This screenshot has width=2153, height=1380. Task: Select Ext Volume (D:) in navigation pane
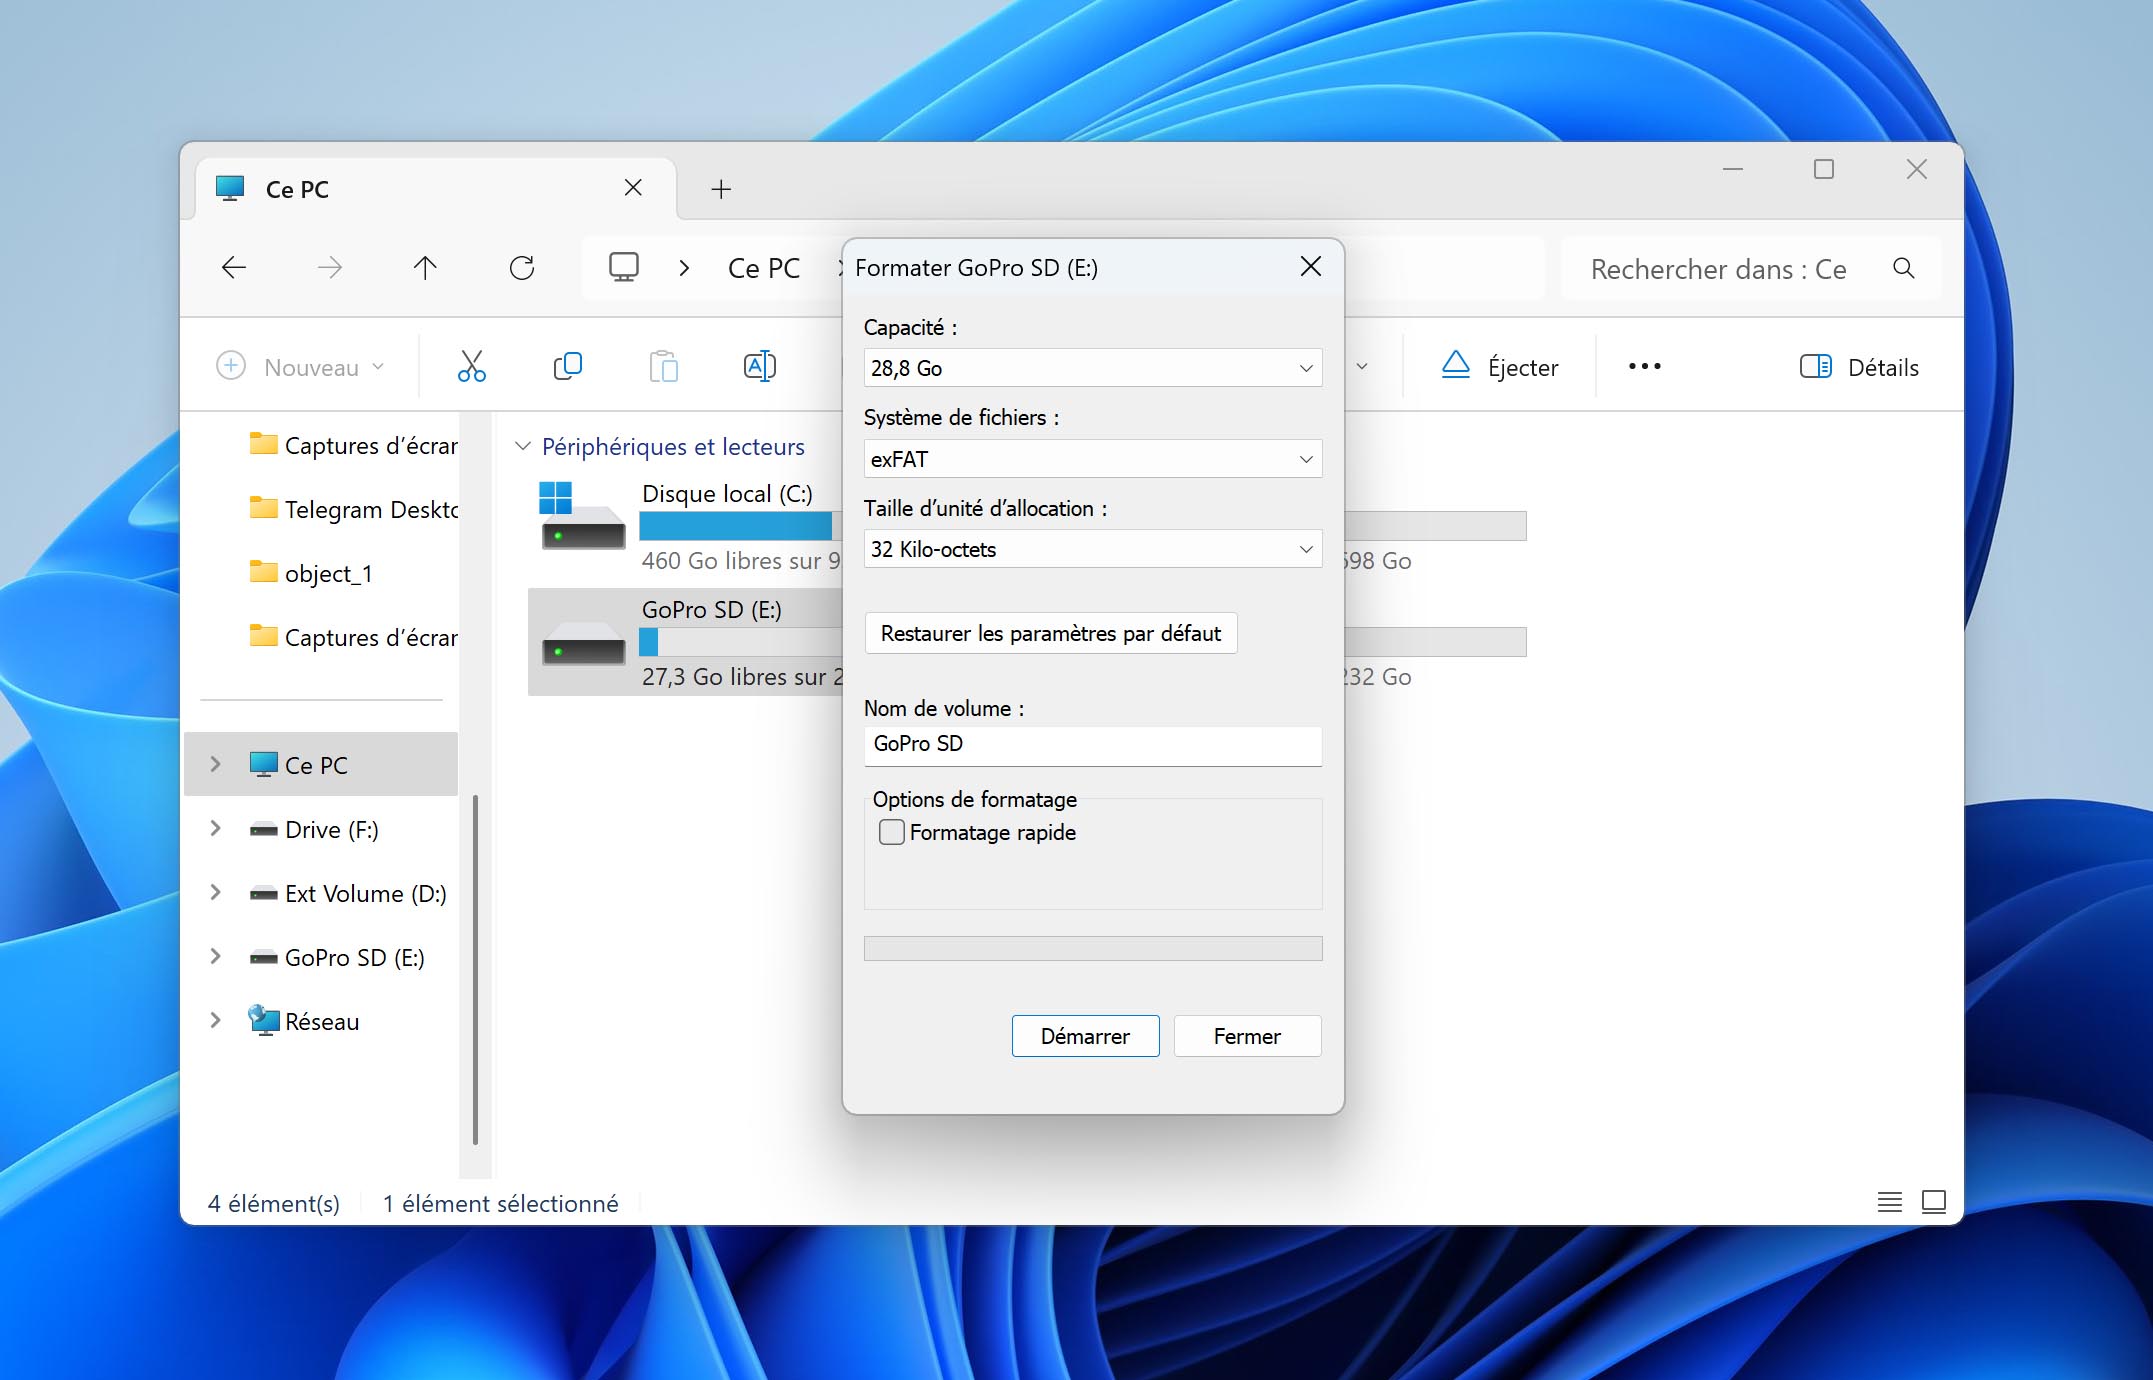(321, 893)
